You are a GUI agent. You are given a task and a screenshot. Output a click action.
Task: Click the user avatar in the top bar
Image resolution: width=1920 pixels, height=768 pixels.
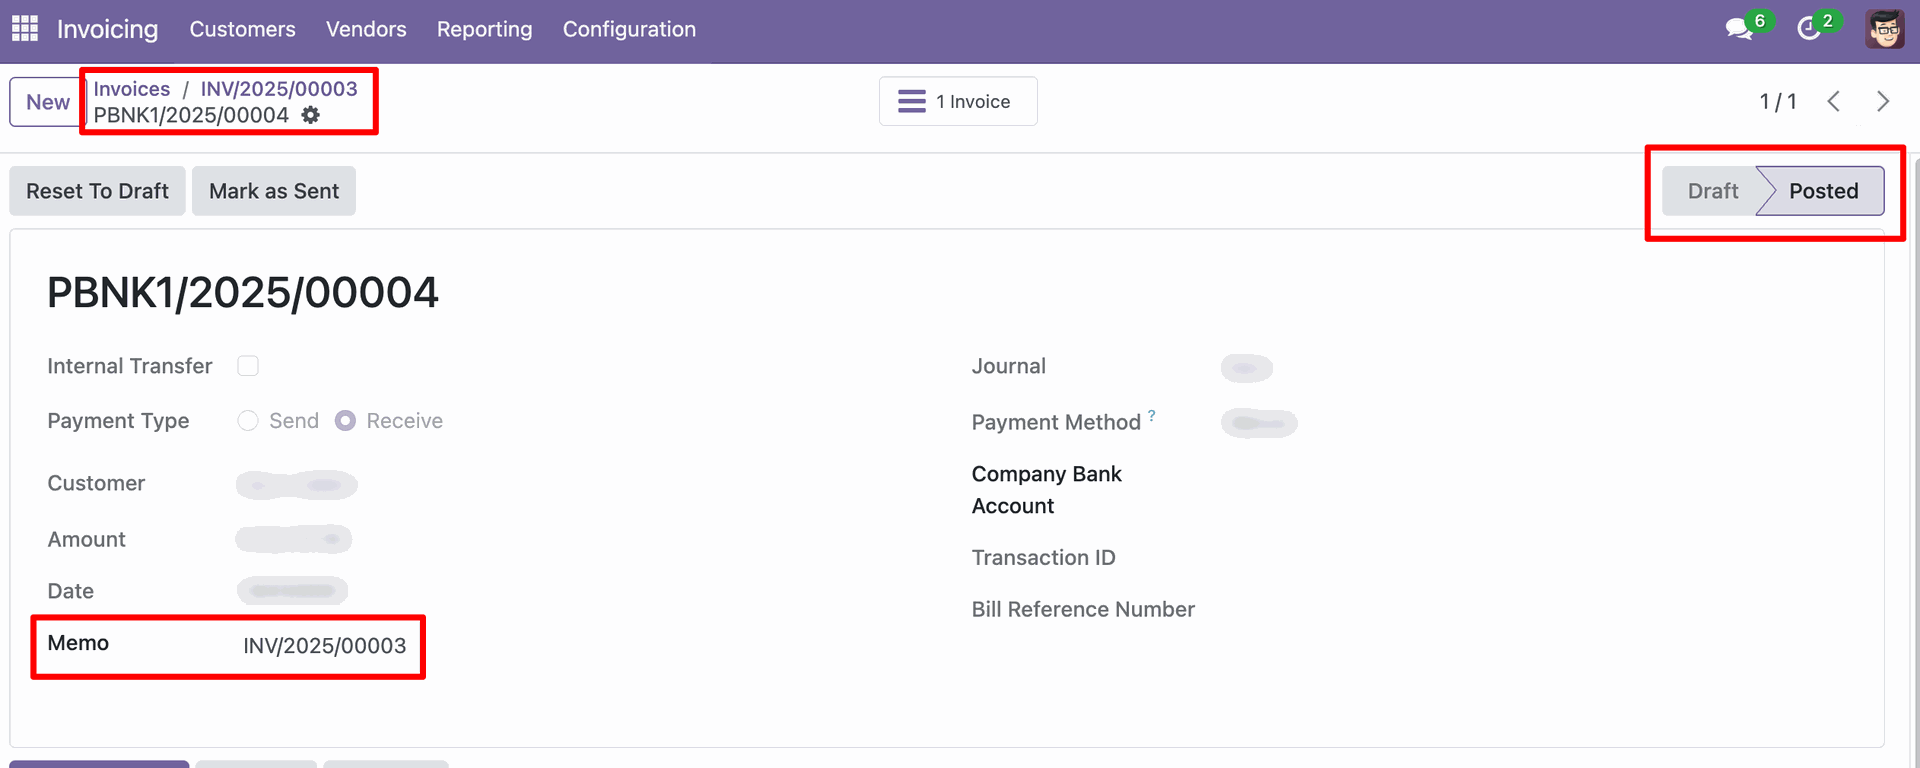pyautogui.click(x=1885, y=29)
